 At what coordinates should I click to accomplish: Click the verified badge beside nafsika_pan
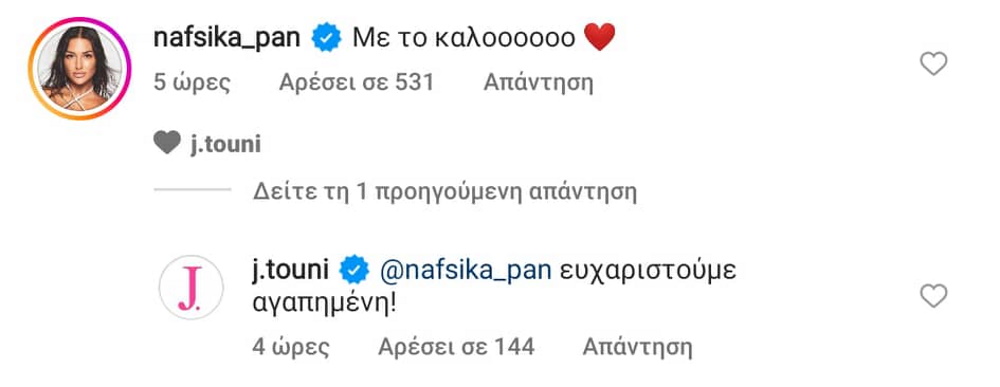point(326,38)
